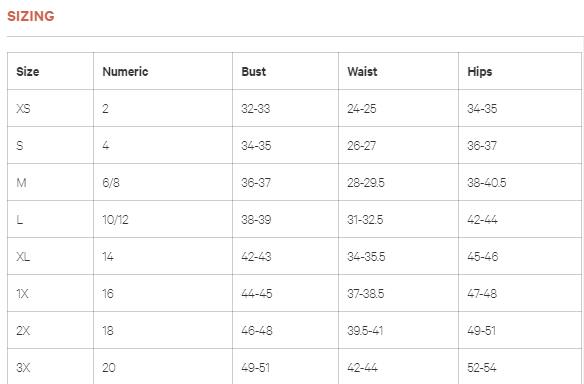The width and height of the screenshot is (584, 384).
Task: Click waist value 34-35.5
Action: tap(366, 257)
